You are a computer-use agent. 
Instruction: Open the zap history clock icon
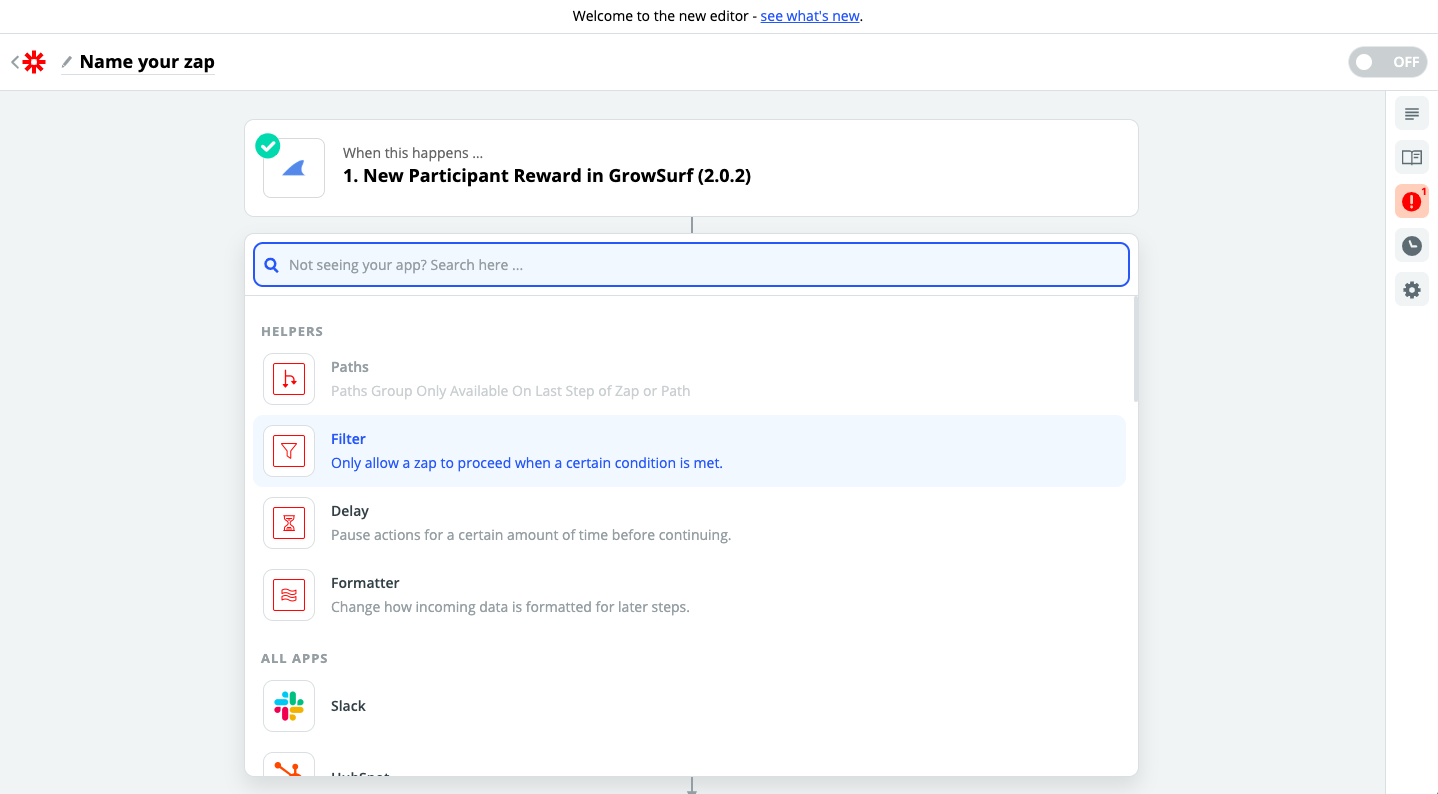click(x=1412, y=245)
